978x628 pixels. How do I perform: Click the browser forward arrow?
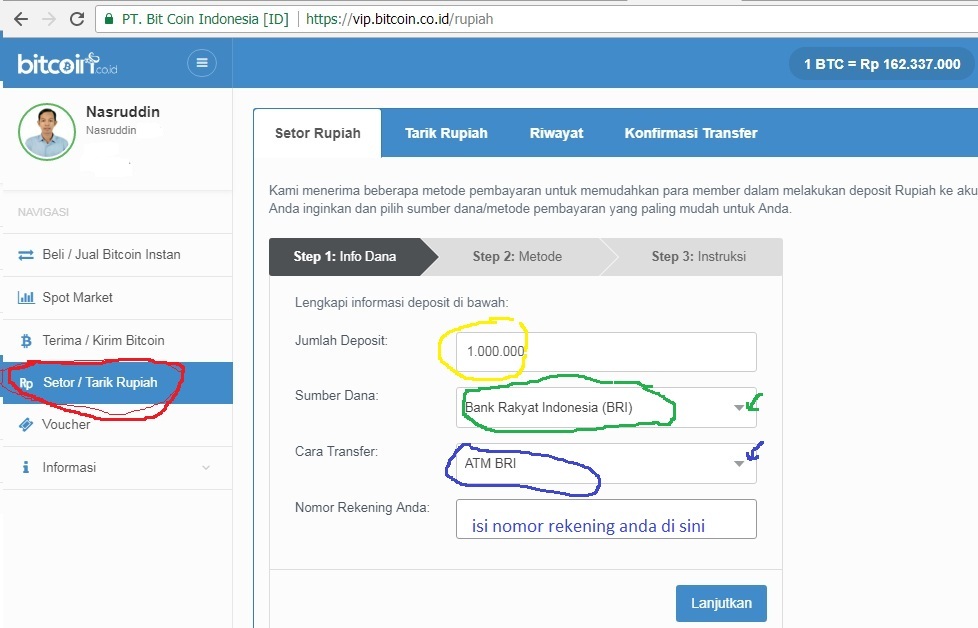point(49,19)
